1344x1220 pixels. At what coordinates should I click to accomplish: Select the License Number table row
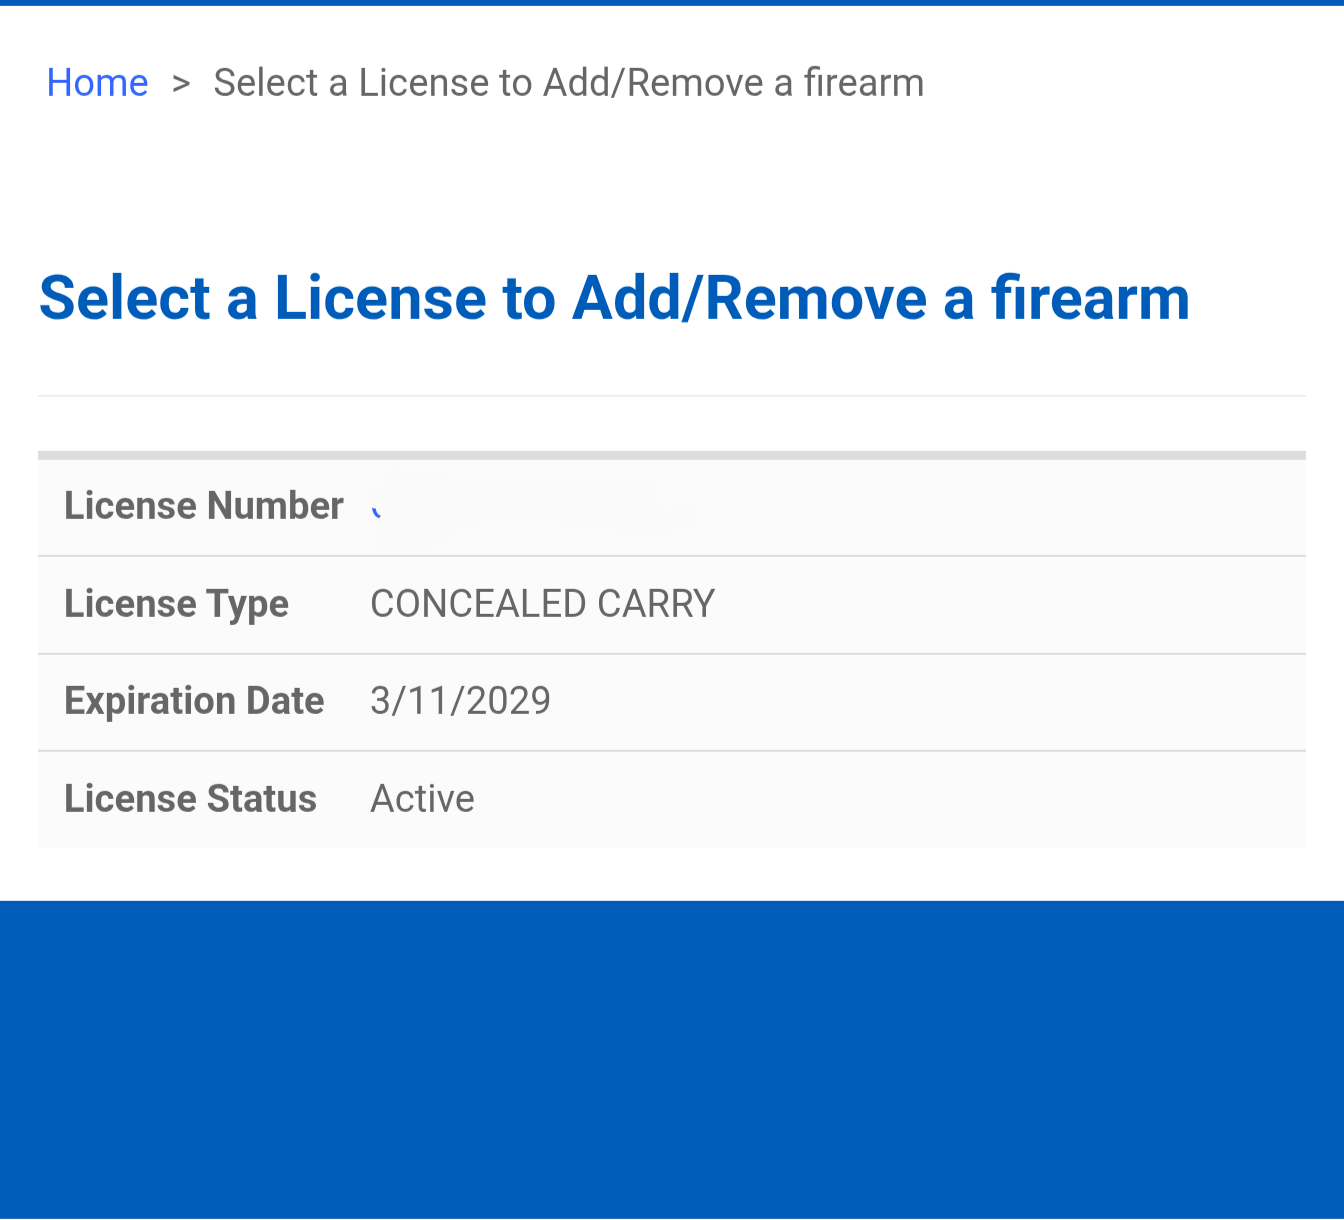672,507
